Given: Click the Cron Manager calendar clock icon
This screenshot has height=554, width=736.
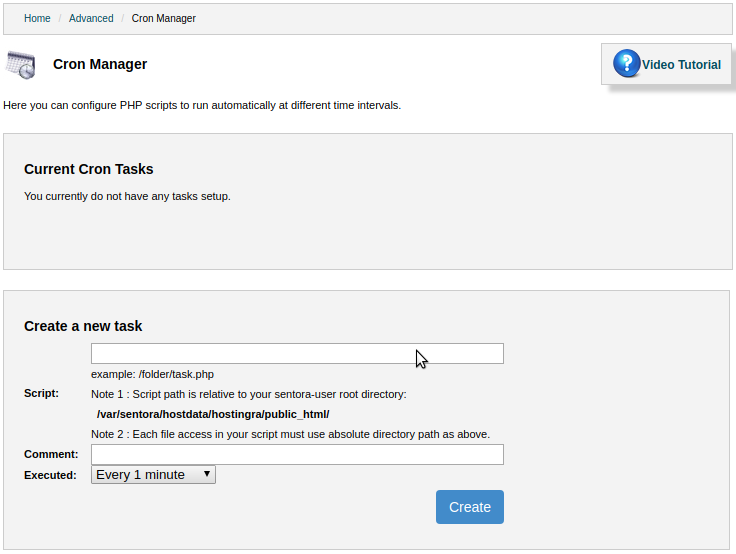Looking at the screenshot, I should pos(21,65).
